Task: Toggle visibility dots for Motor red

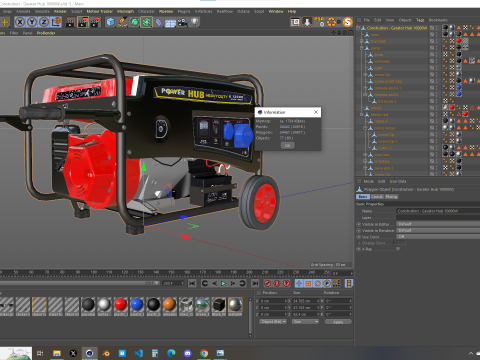Action: (x=436, y=115)
